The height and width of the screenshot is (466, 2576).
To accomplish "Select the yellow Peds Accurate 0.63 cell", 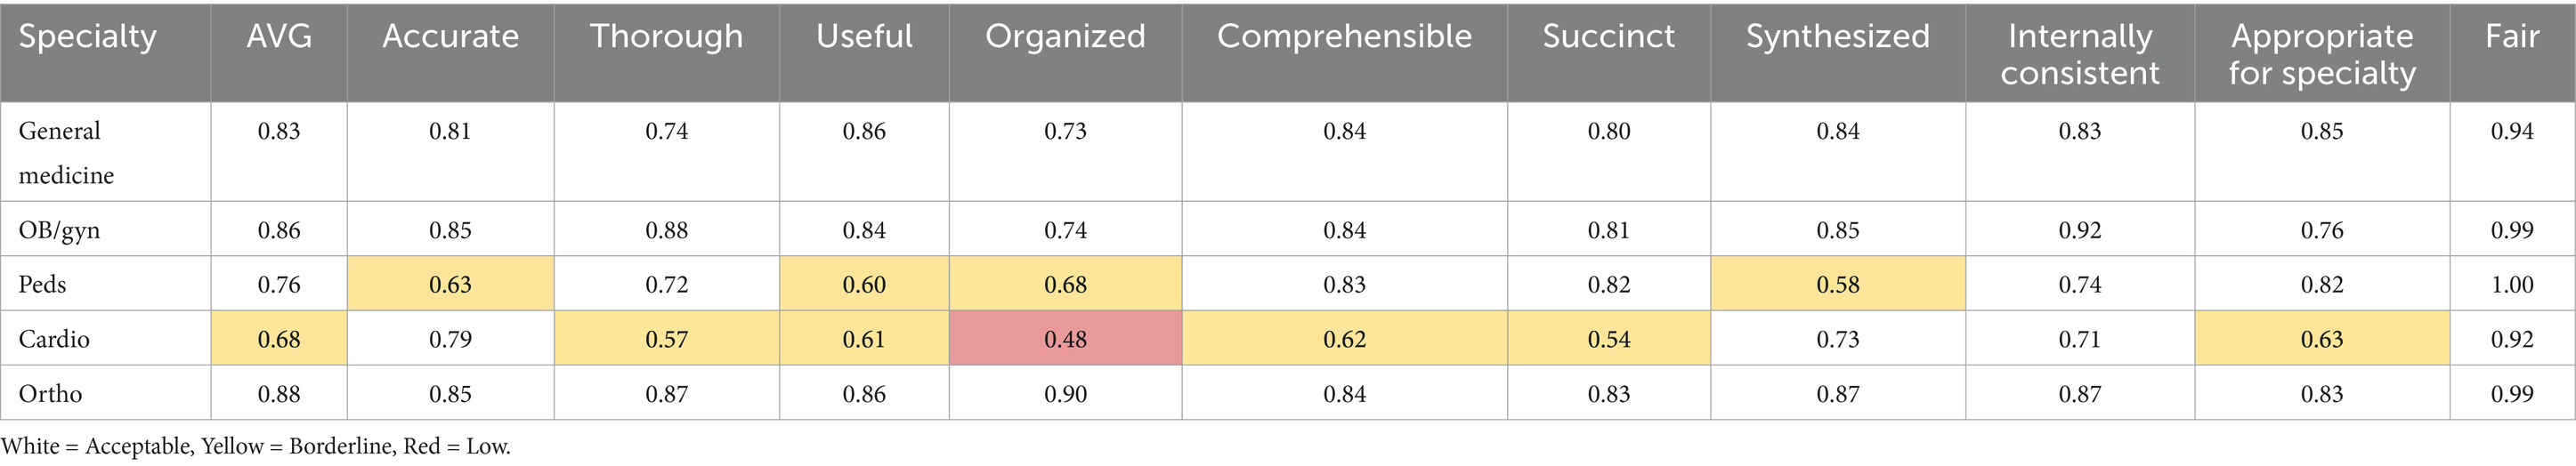I will click(x=450, y=284).
